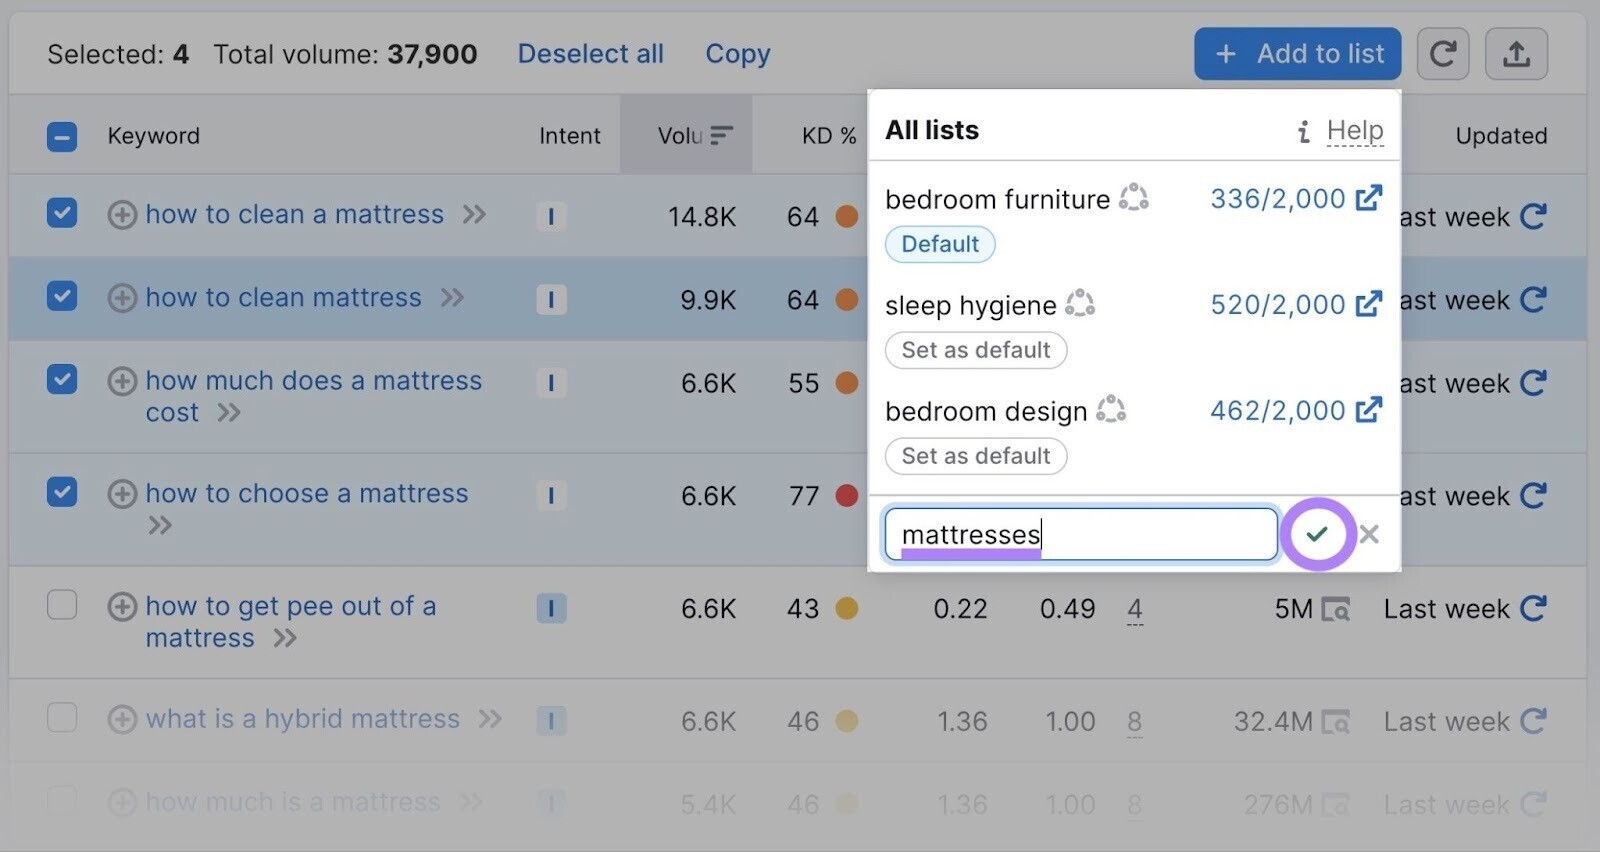Expand chevrons for 'how to clean a mattress'
This screenshot has height=852, width=1600.
pos(474,214)
